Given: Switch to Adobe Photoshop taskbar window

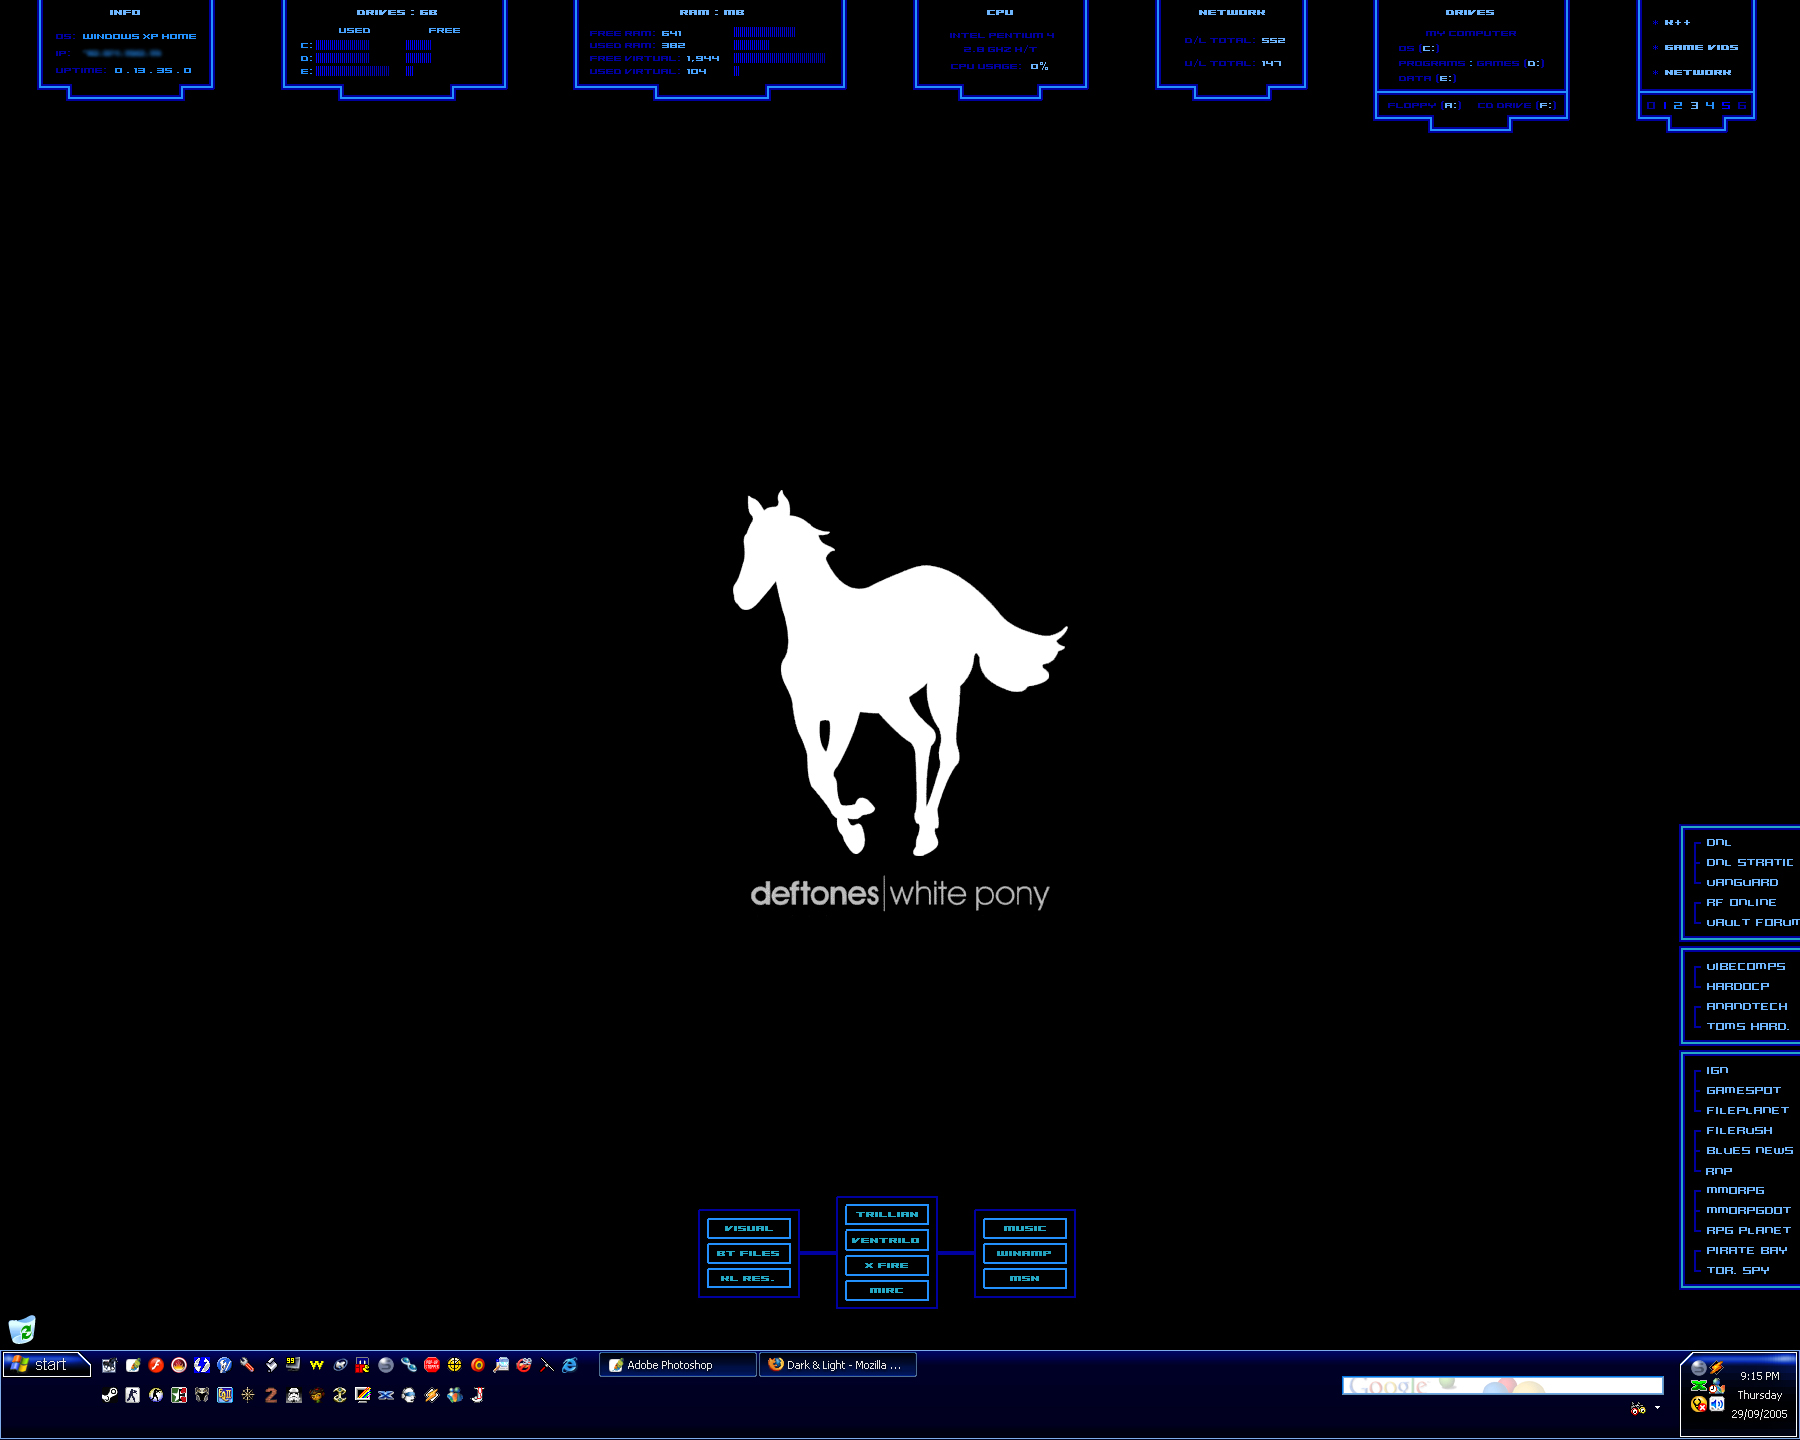Looking at the screenshot, I should point(677,1365).
